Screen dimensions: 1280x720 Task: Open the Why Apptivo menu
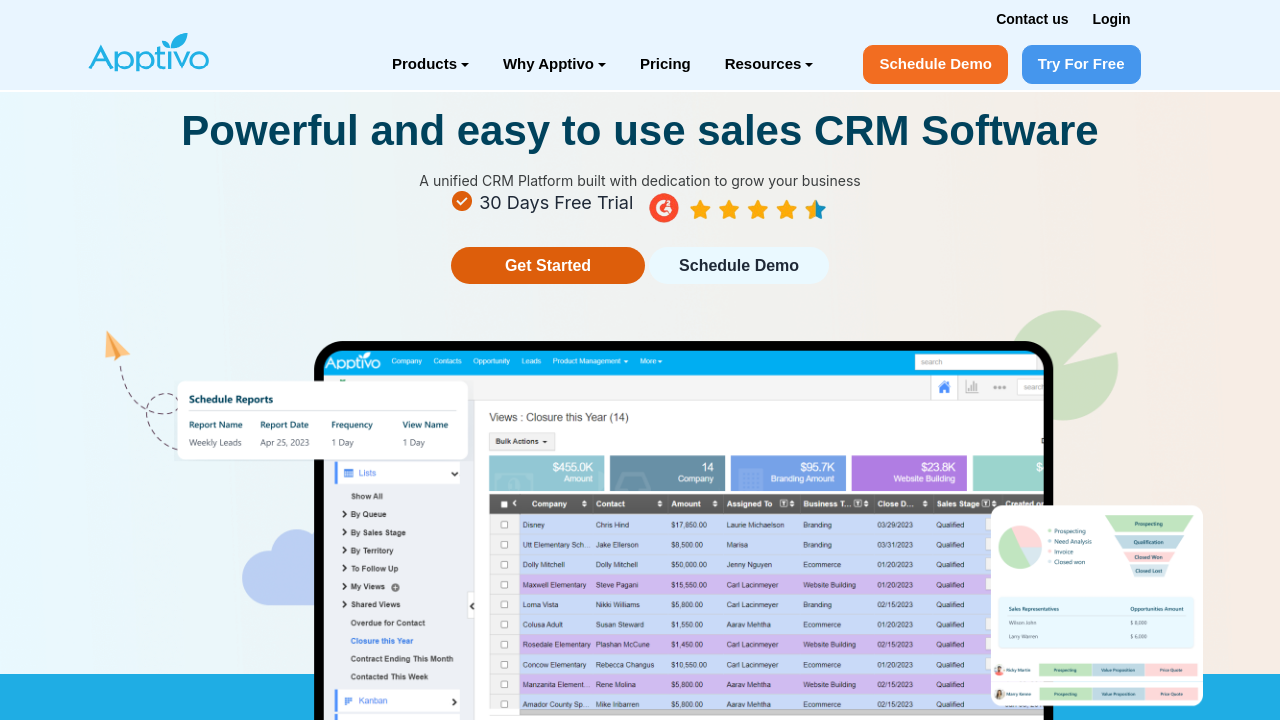coord(554,64)
